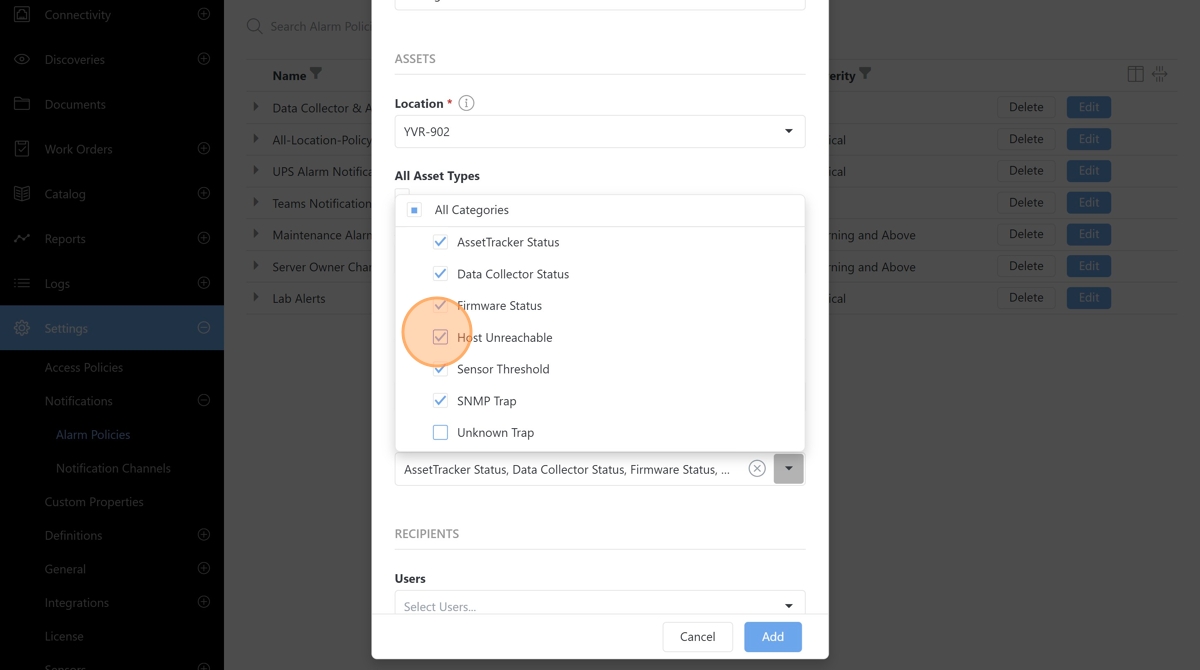The width and height of the screenshot is (1200, 670).
Task: Go to Access Policies in sidebar
Action: (x=84, y=367)
